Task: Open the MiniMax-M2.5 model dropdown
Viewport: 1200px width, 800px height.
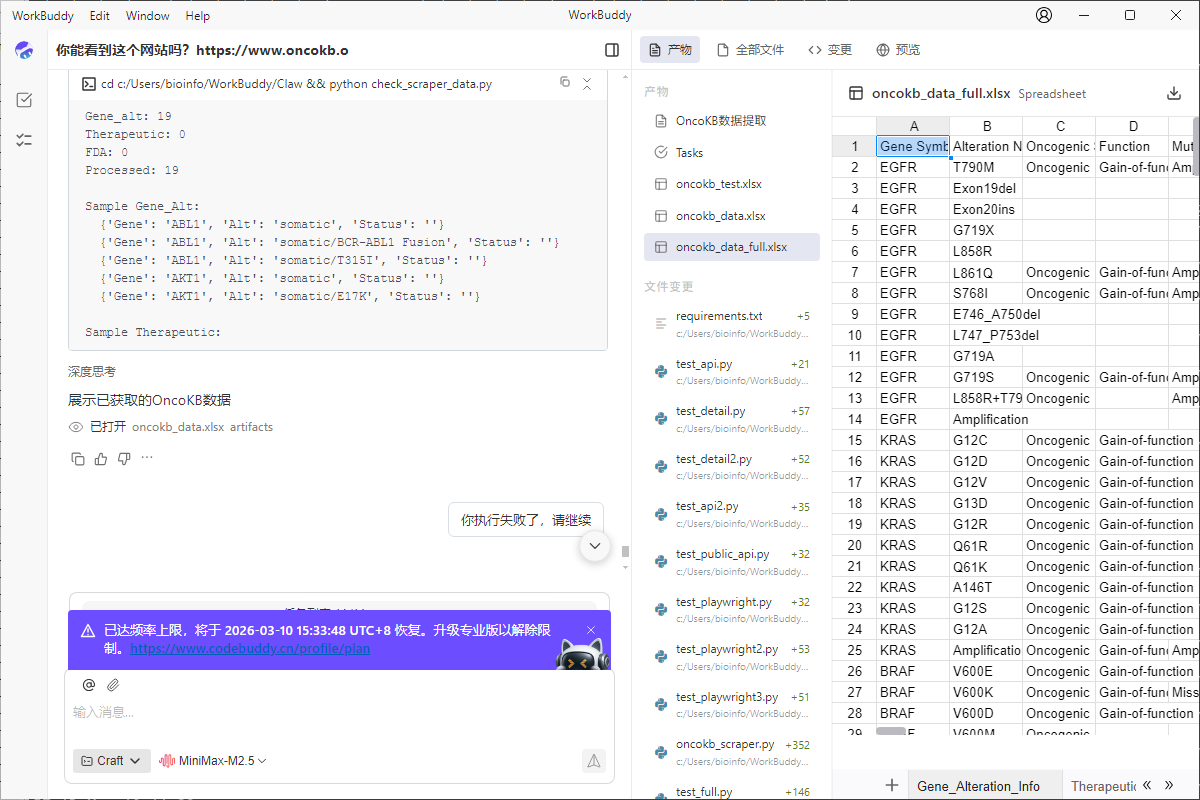Action: coord(213,761)
